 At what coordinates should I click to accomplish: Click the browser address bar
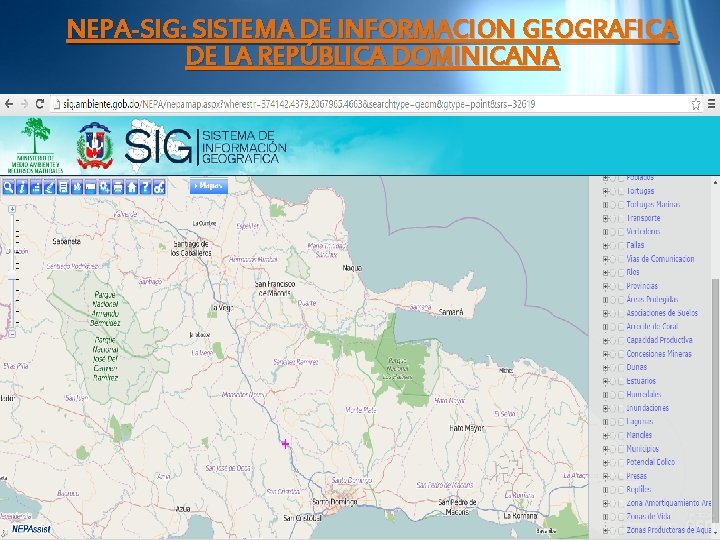(x=367, y=104)
